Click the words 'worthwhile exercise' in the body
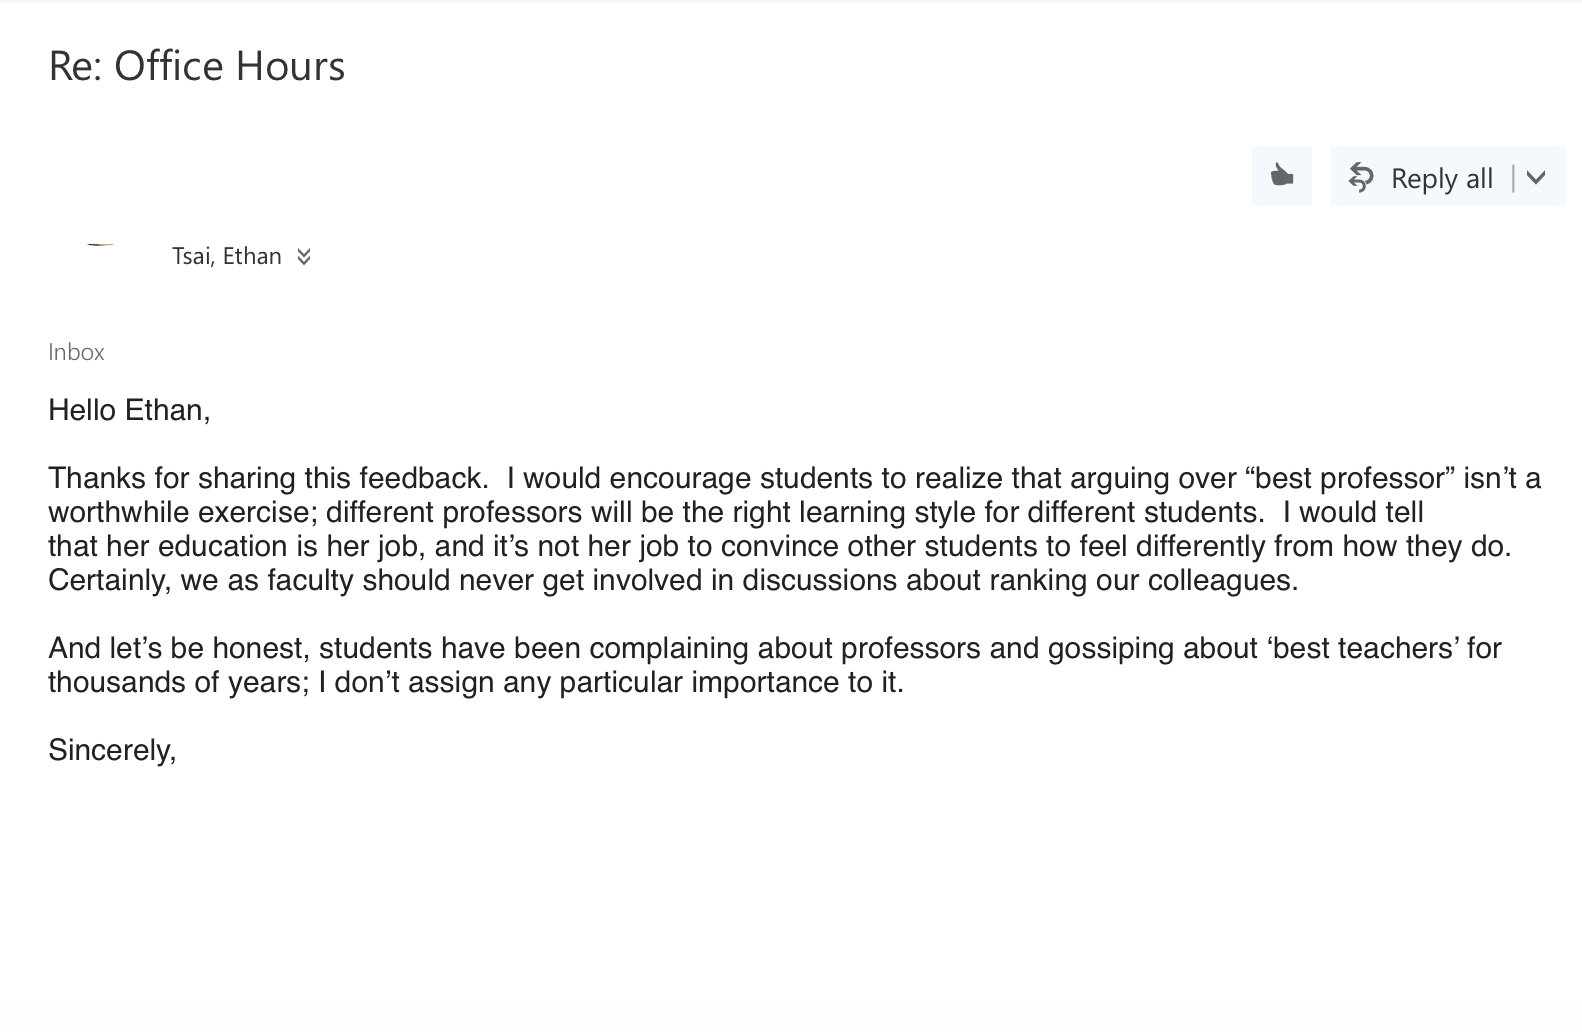The height and width of the screenshot is (1032, 1582). (x=182, y=512)
